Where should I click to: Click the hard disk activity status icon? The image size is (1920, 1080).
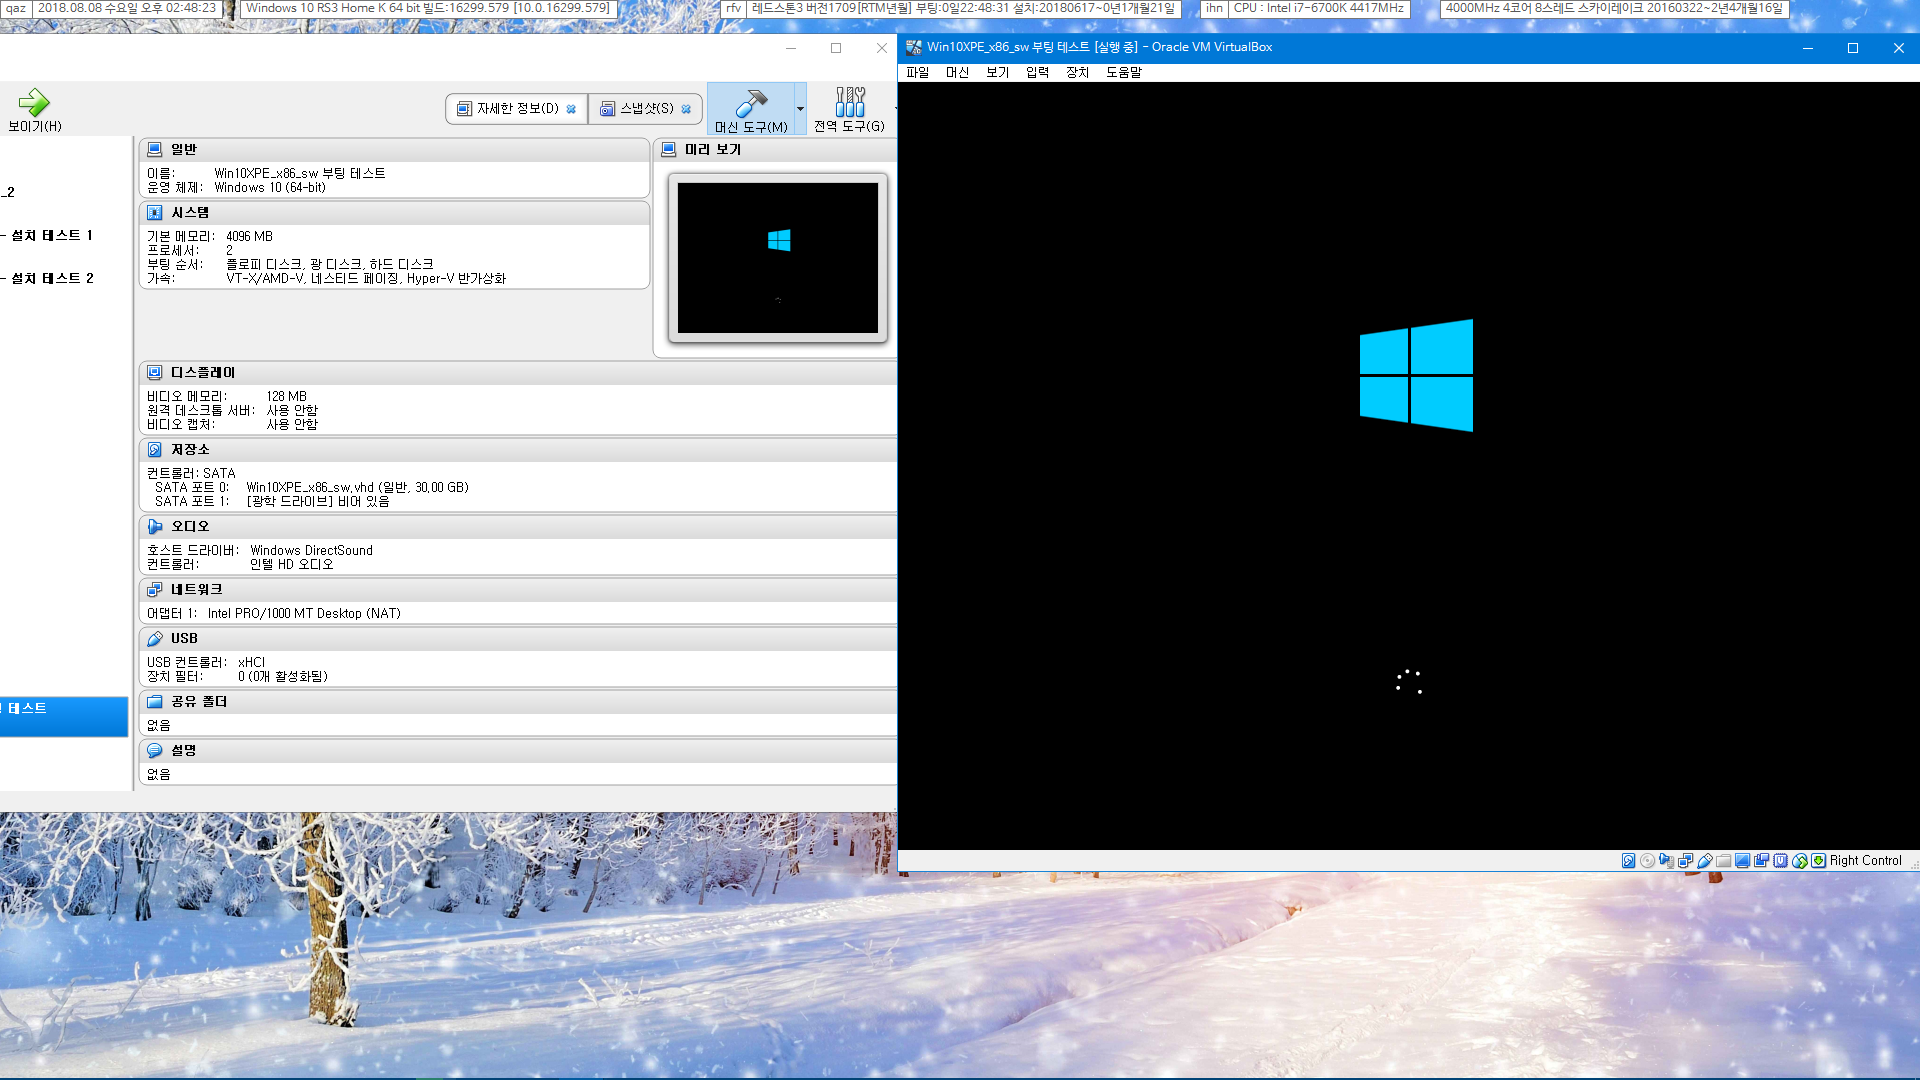coord(1628,860)
